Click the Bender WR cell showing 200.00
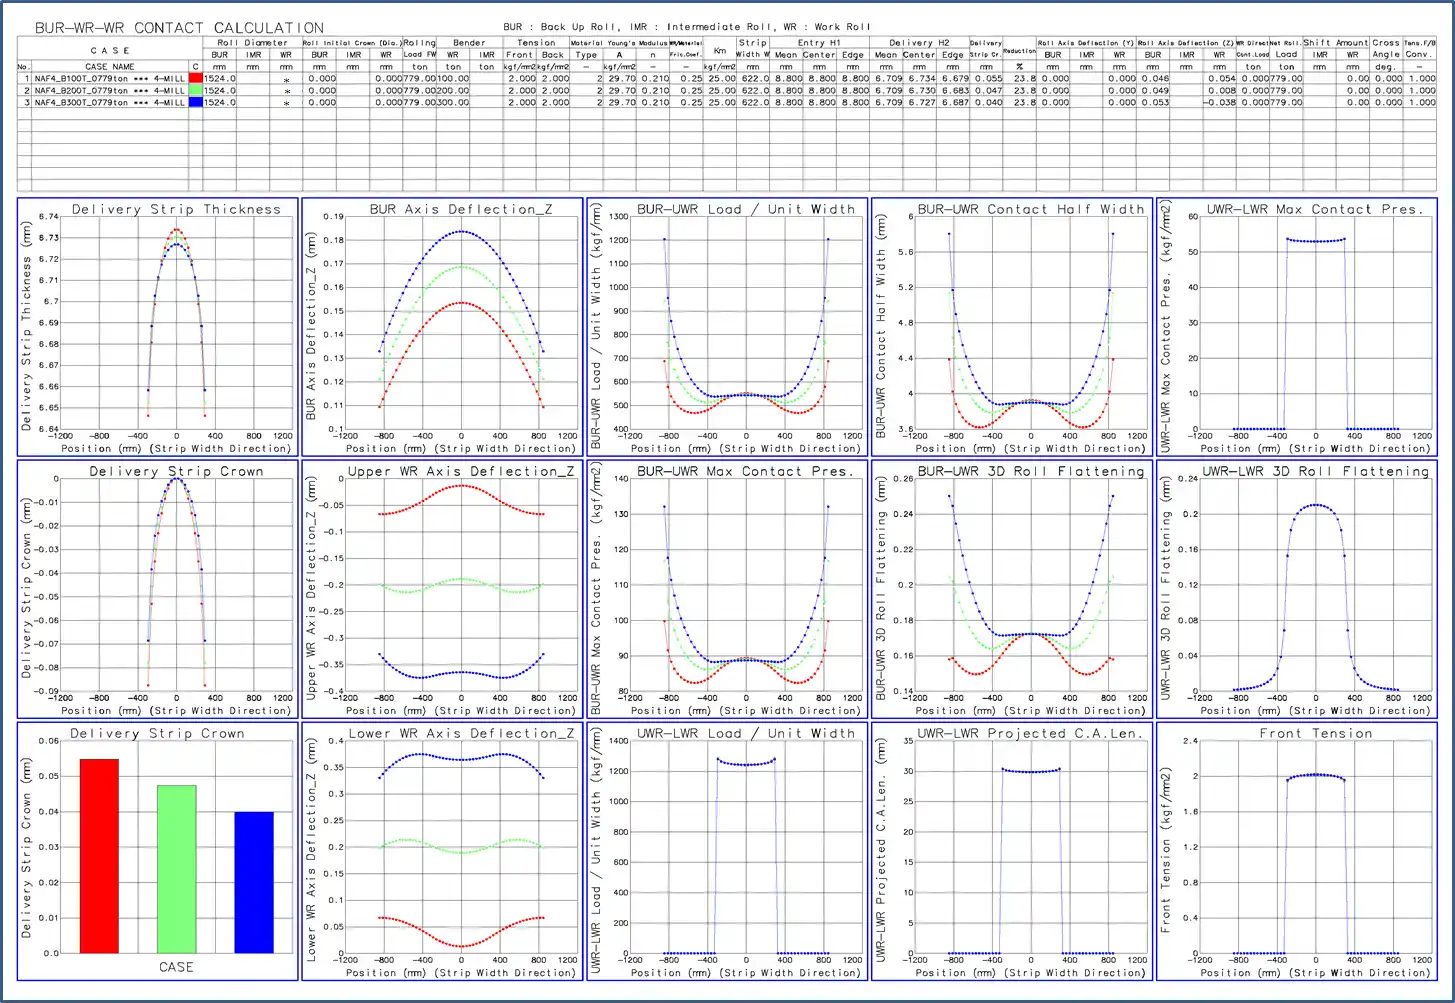 tap(453, 90)
